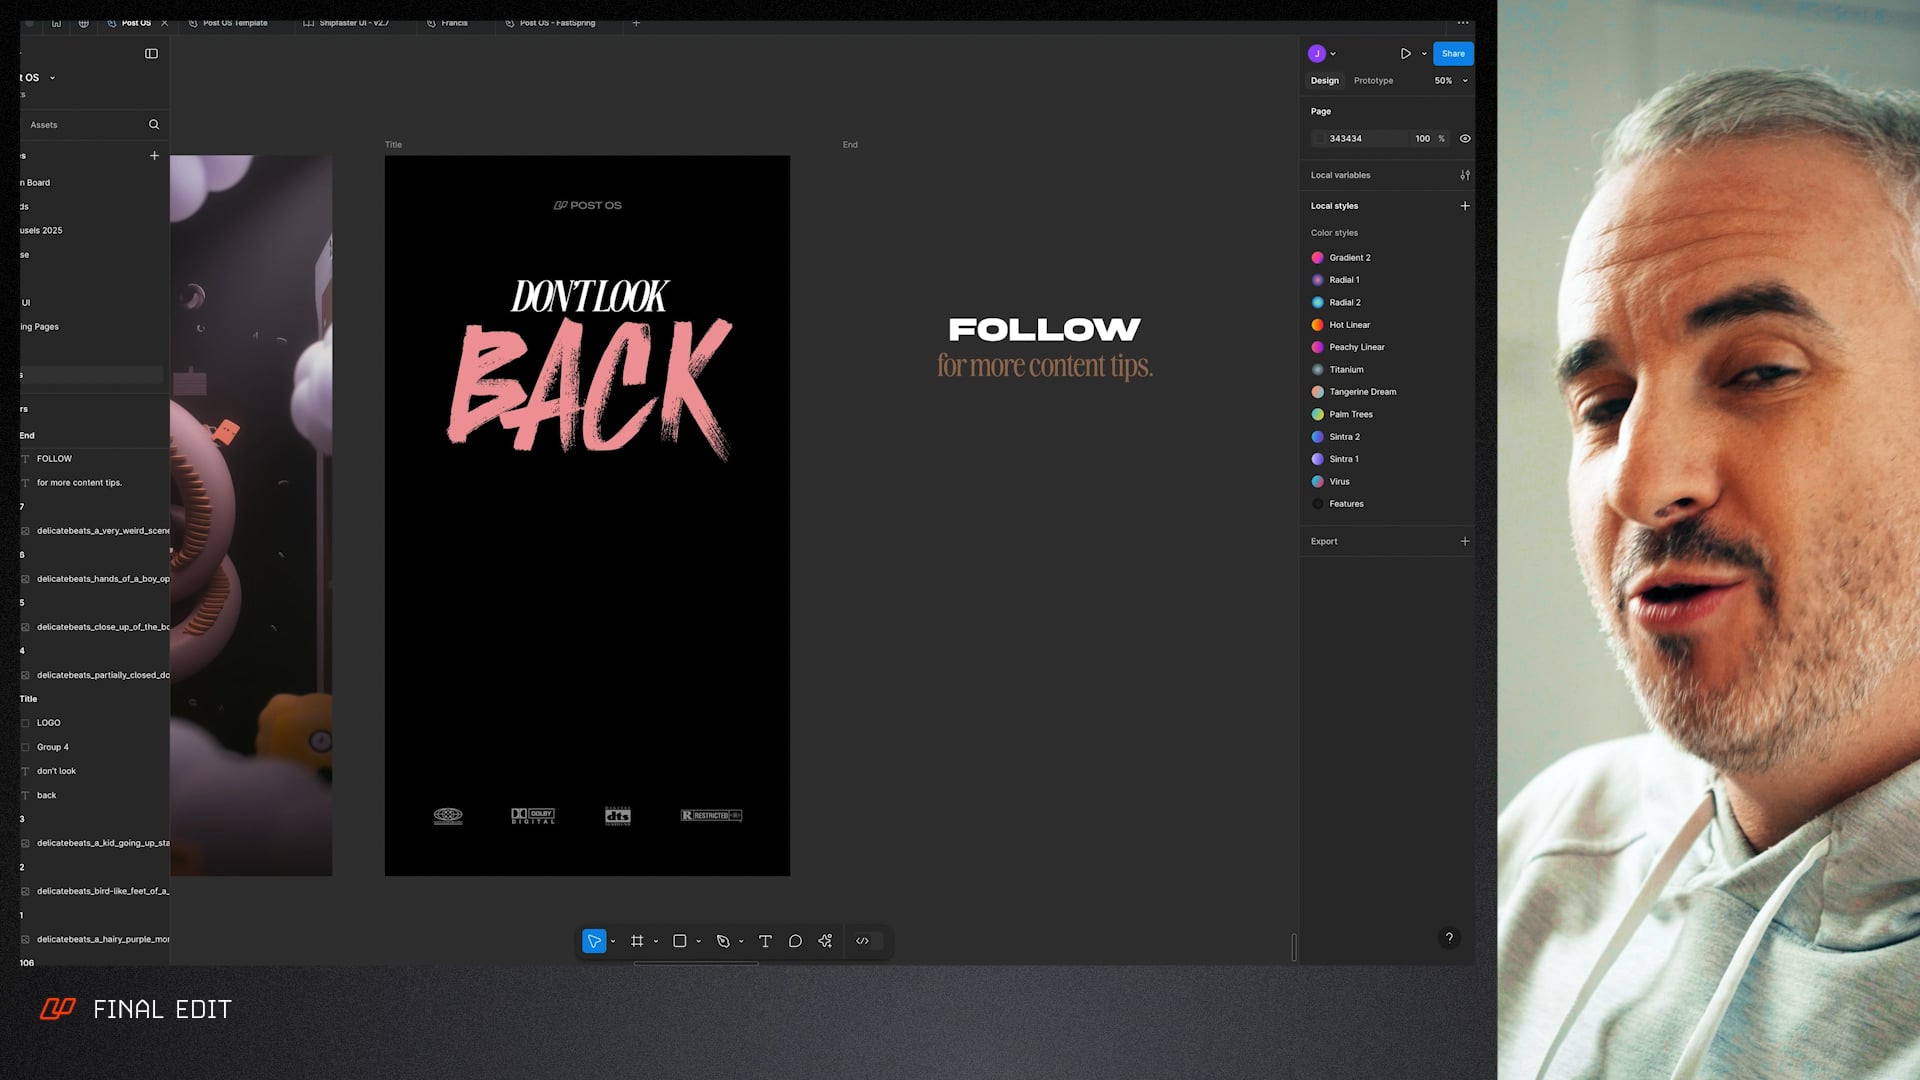Image resolution: width=1920 pixels, height=1080 pixels.
Task: Open the shape tools dropdown chevron
Action: 699,941
